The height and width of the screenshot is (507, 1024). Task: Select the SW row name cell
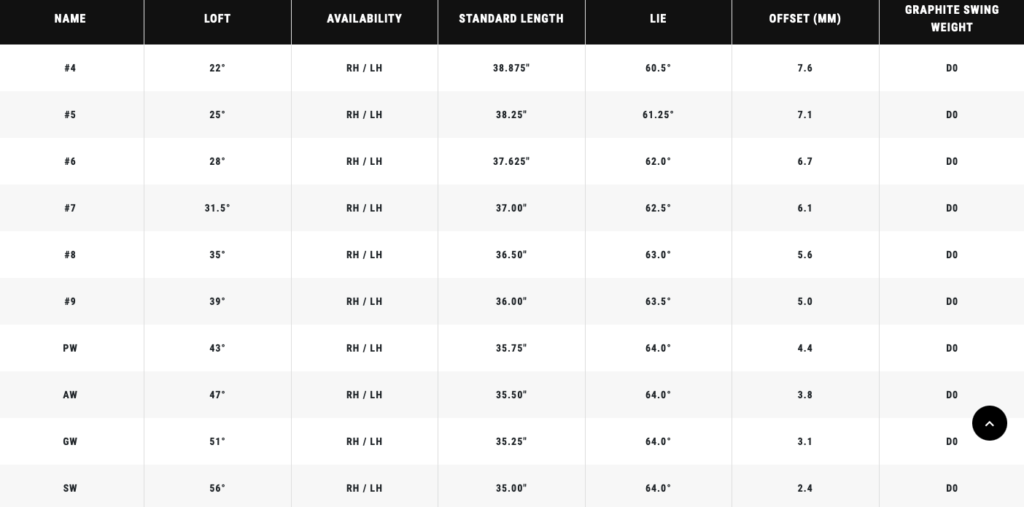71,488
